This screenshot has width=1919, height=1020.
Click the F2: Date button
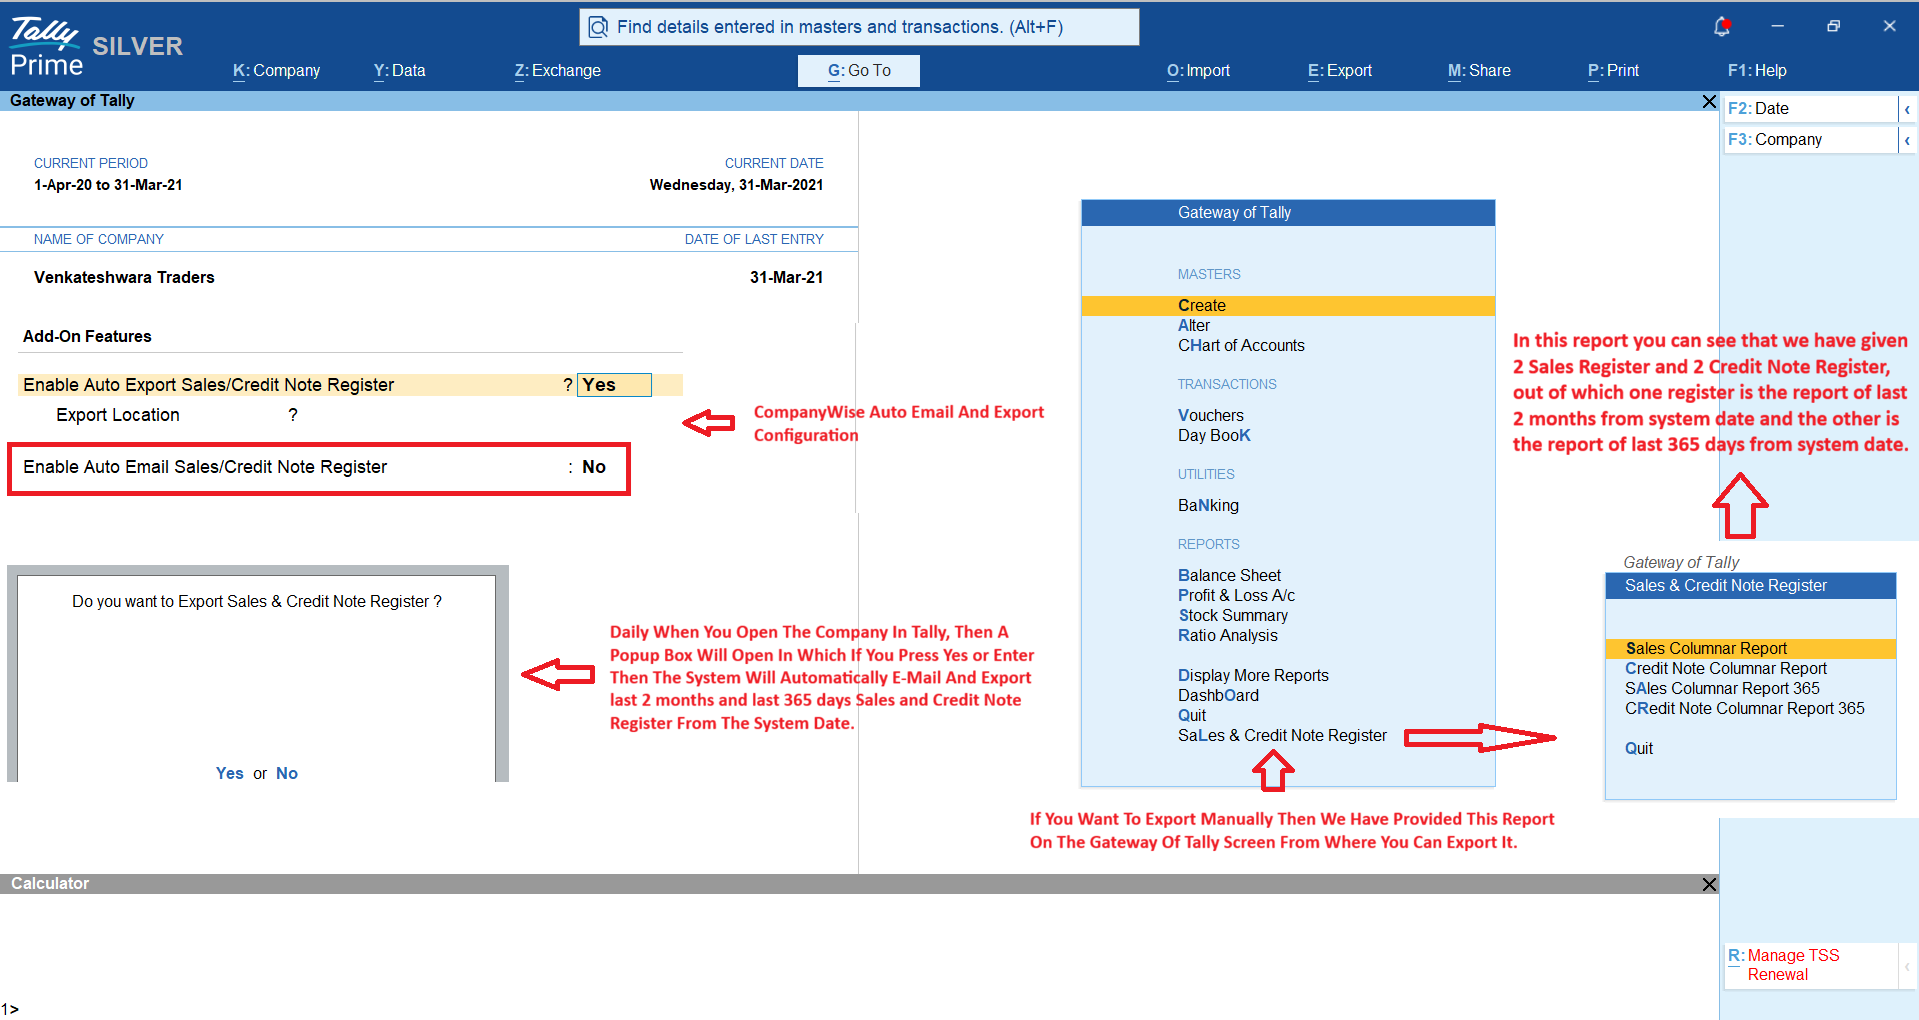click(1811, 109)
